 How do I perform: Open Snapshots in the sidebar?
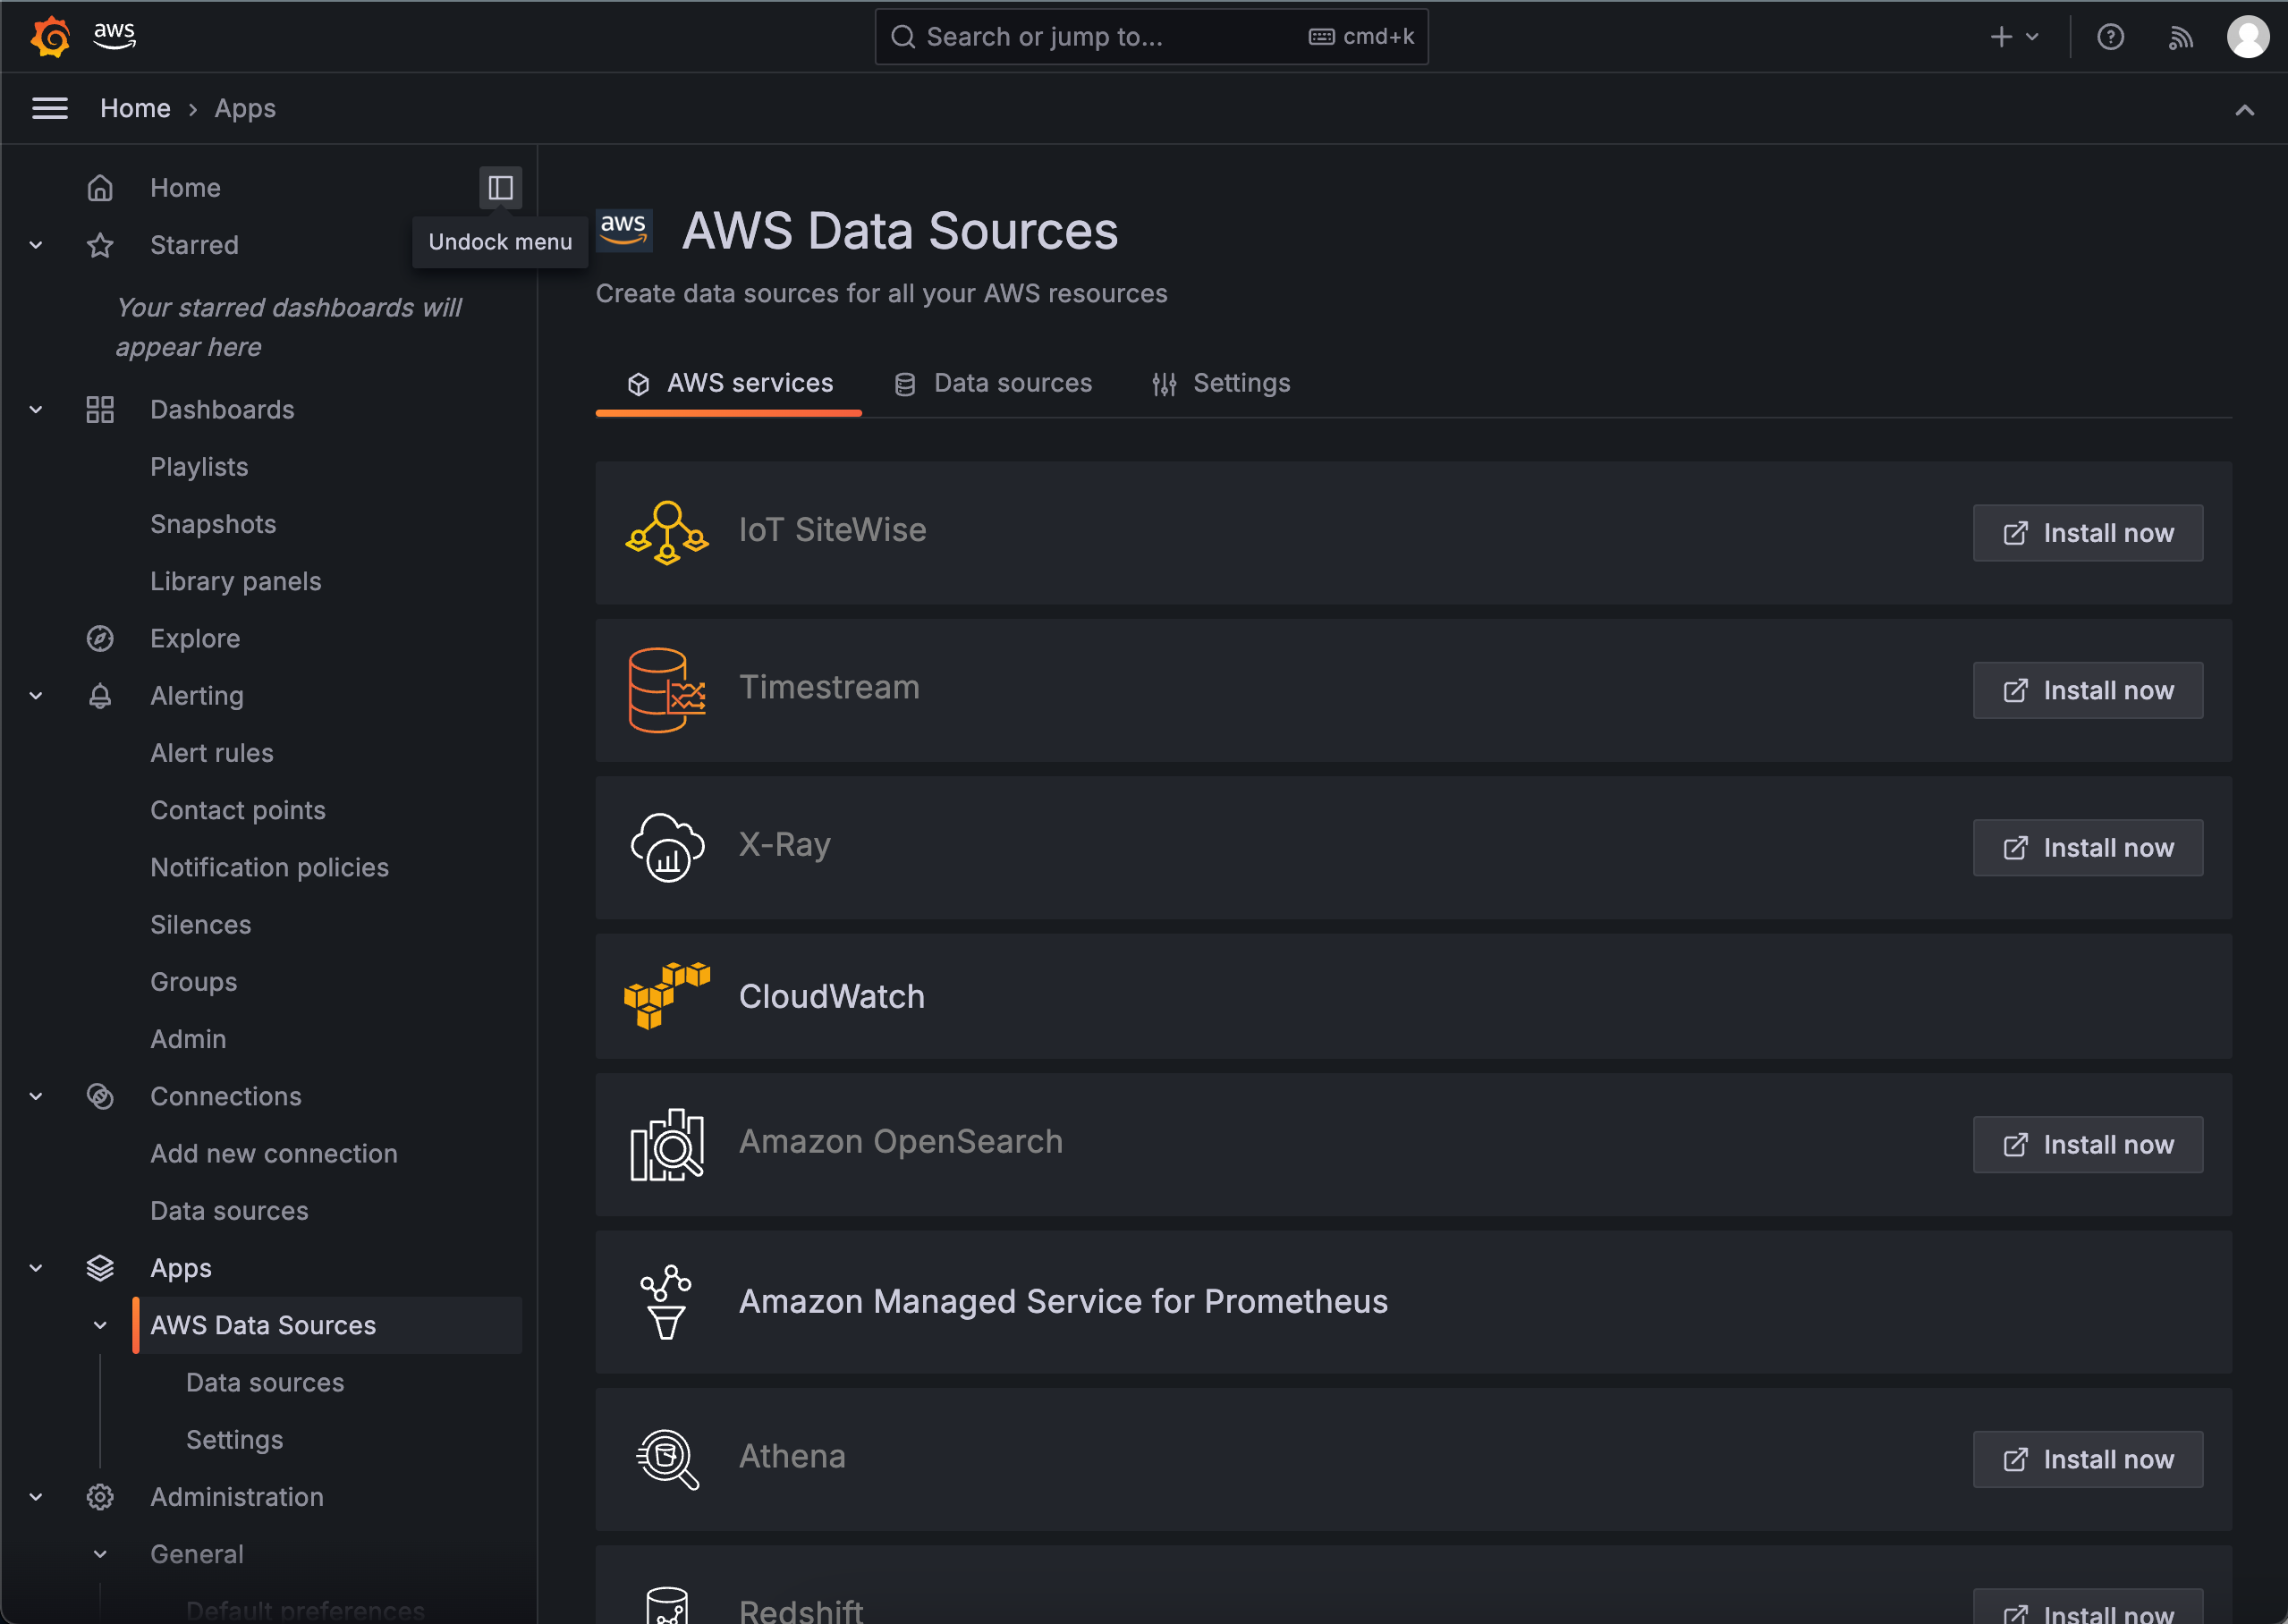[213, 524]
